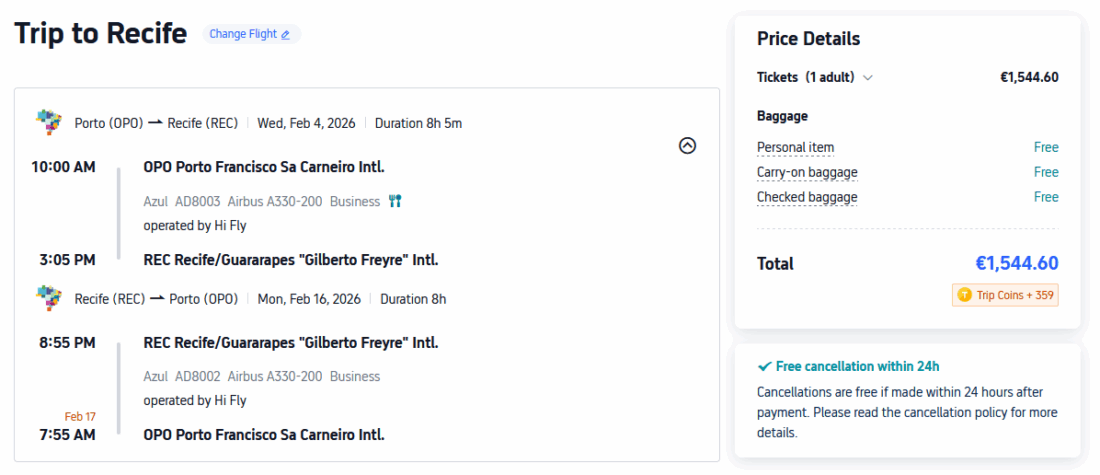Click the Carry-on baggage link
This screenshot has height=475, width=1100.
pos(807,172)
